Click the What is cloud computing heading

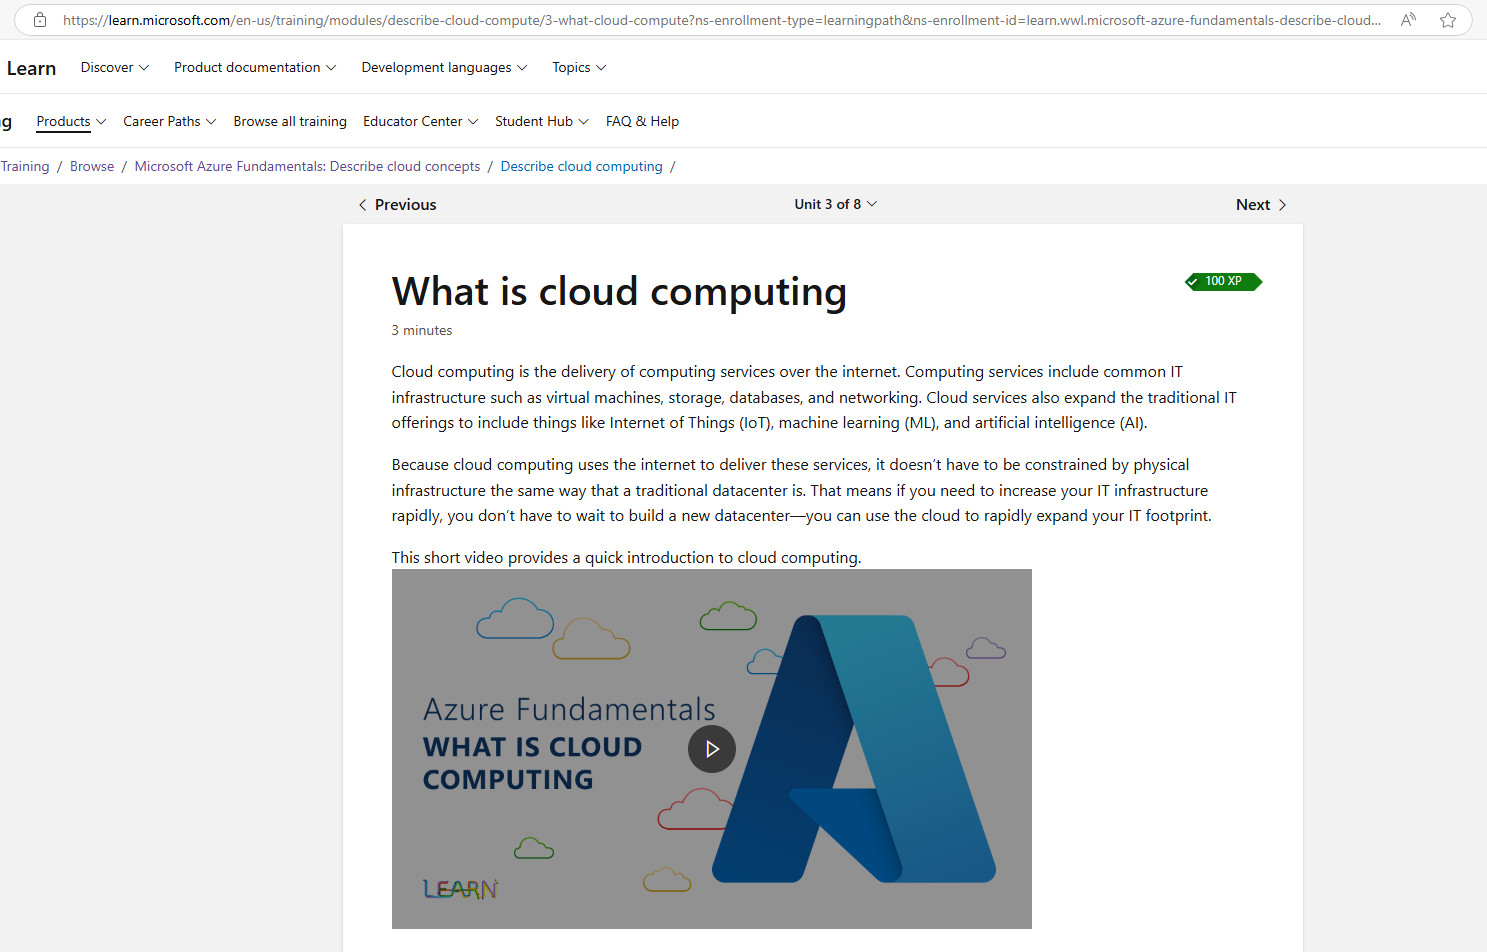[x=619, y=292]
